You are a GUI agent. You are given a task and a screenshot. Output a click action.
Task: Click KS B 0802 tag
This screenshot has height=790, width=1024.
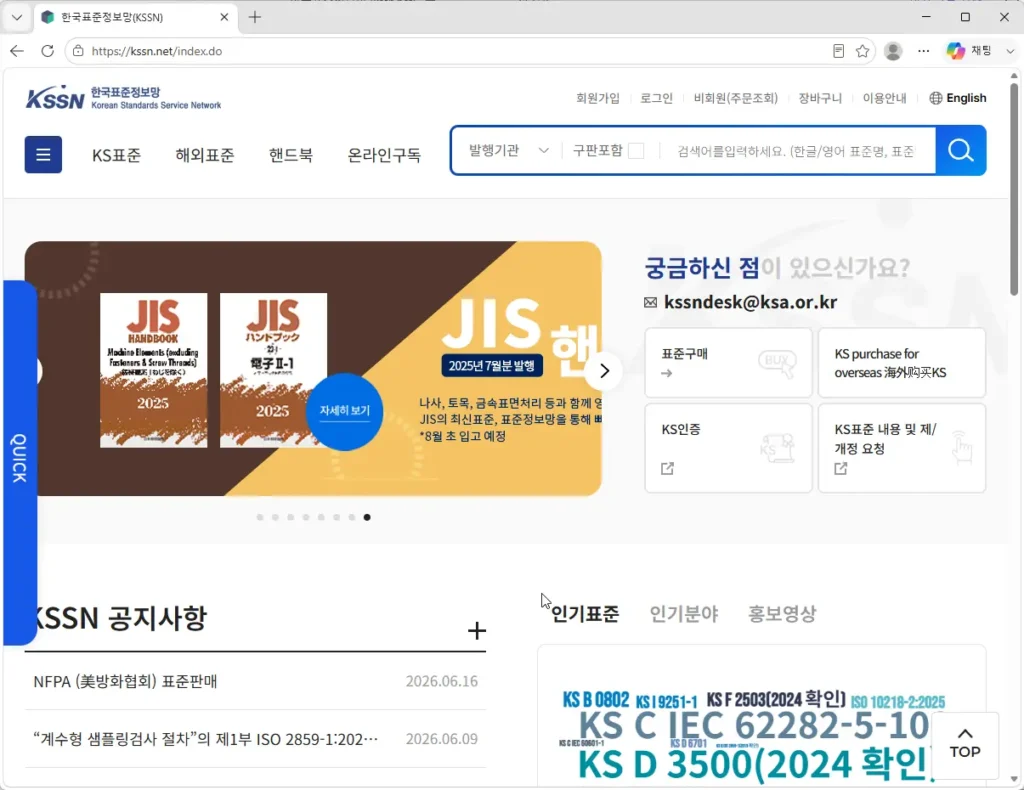[x=596, y=700]
